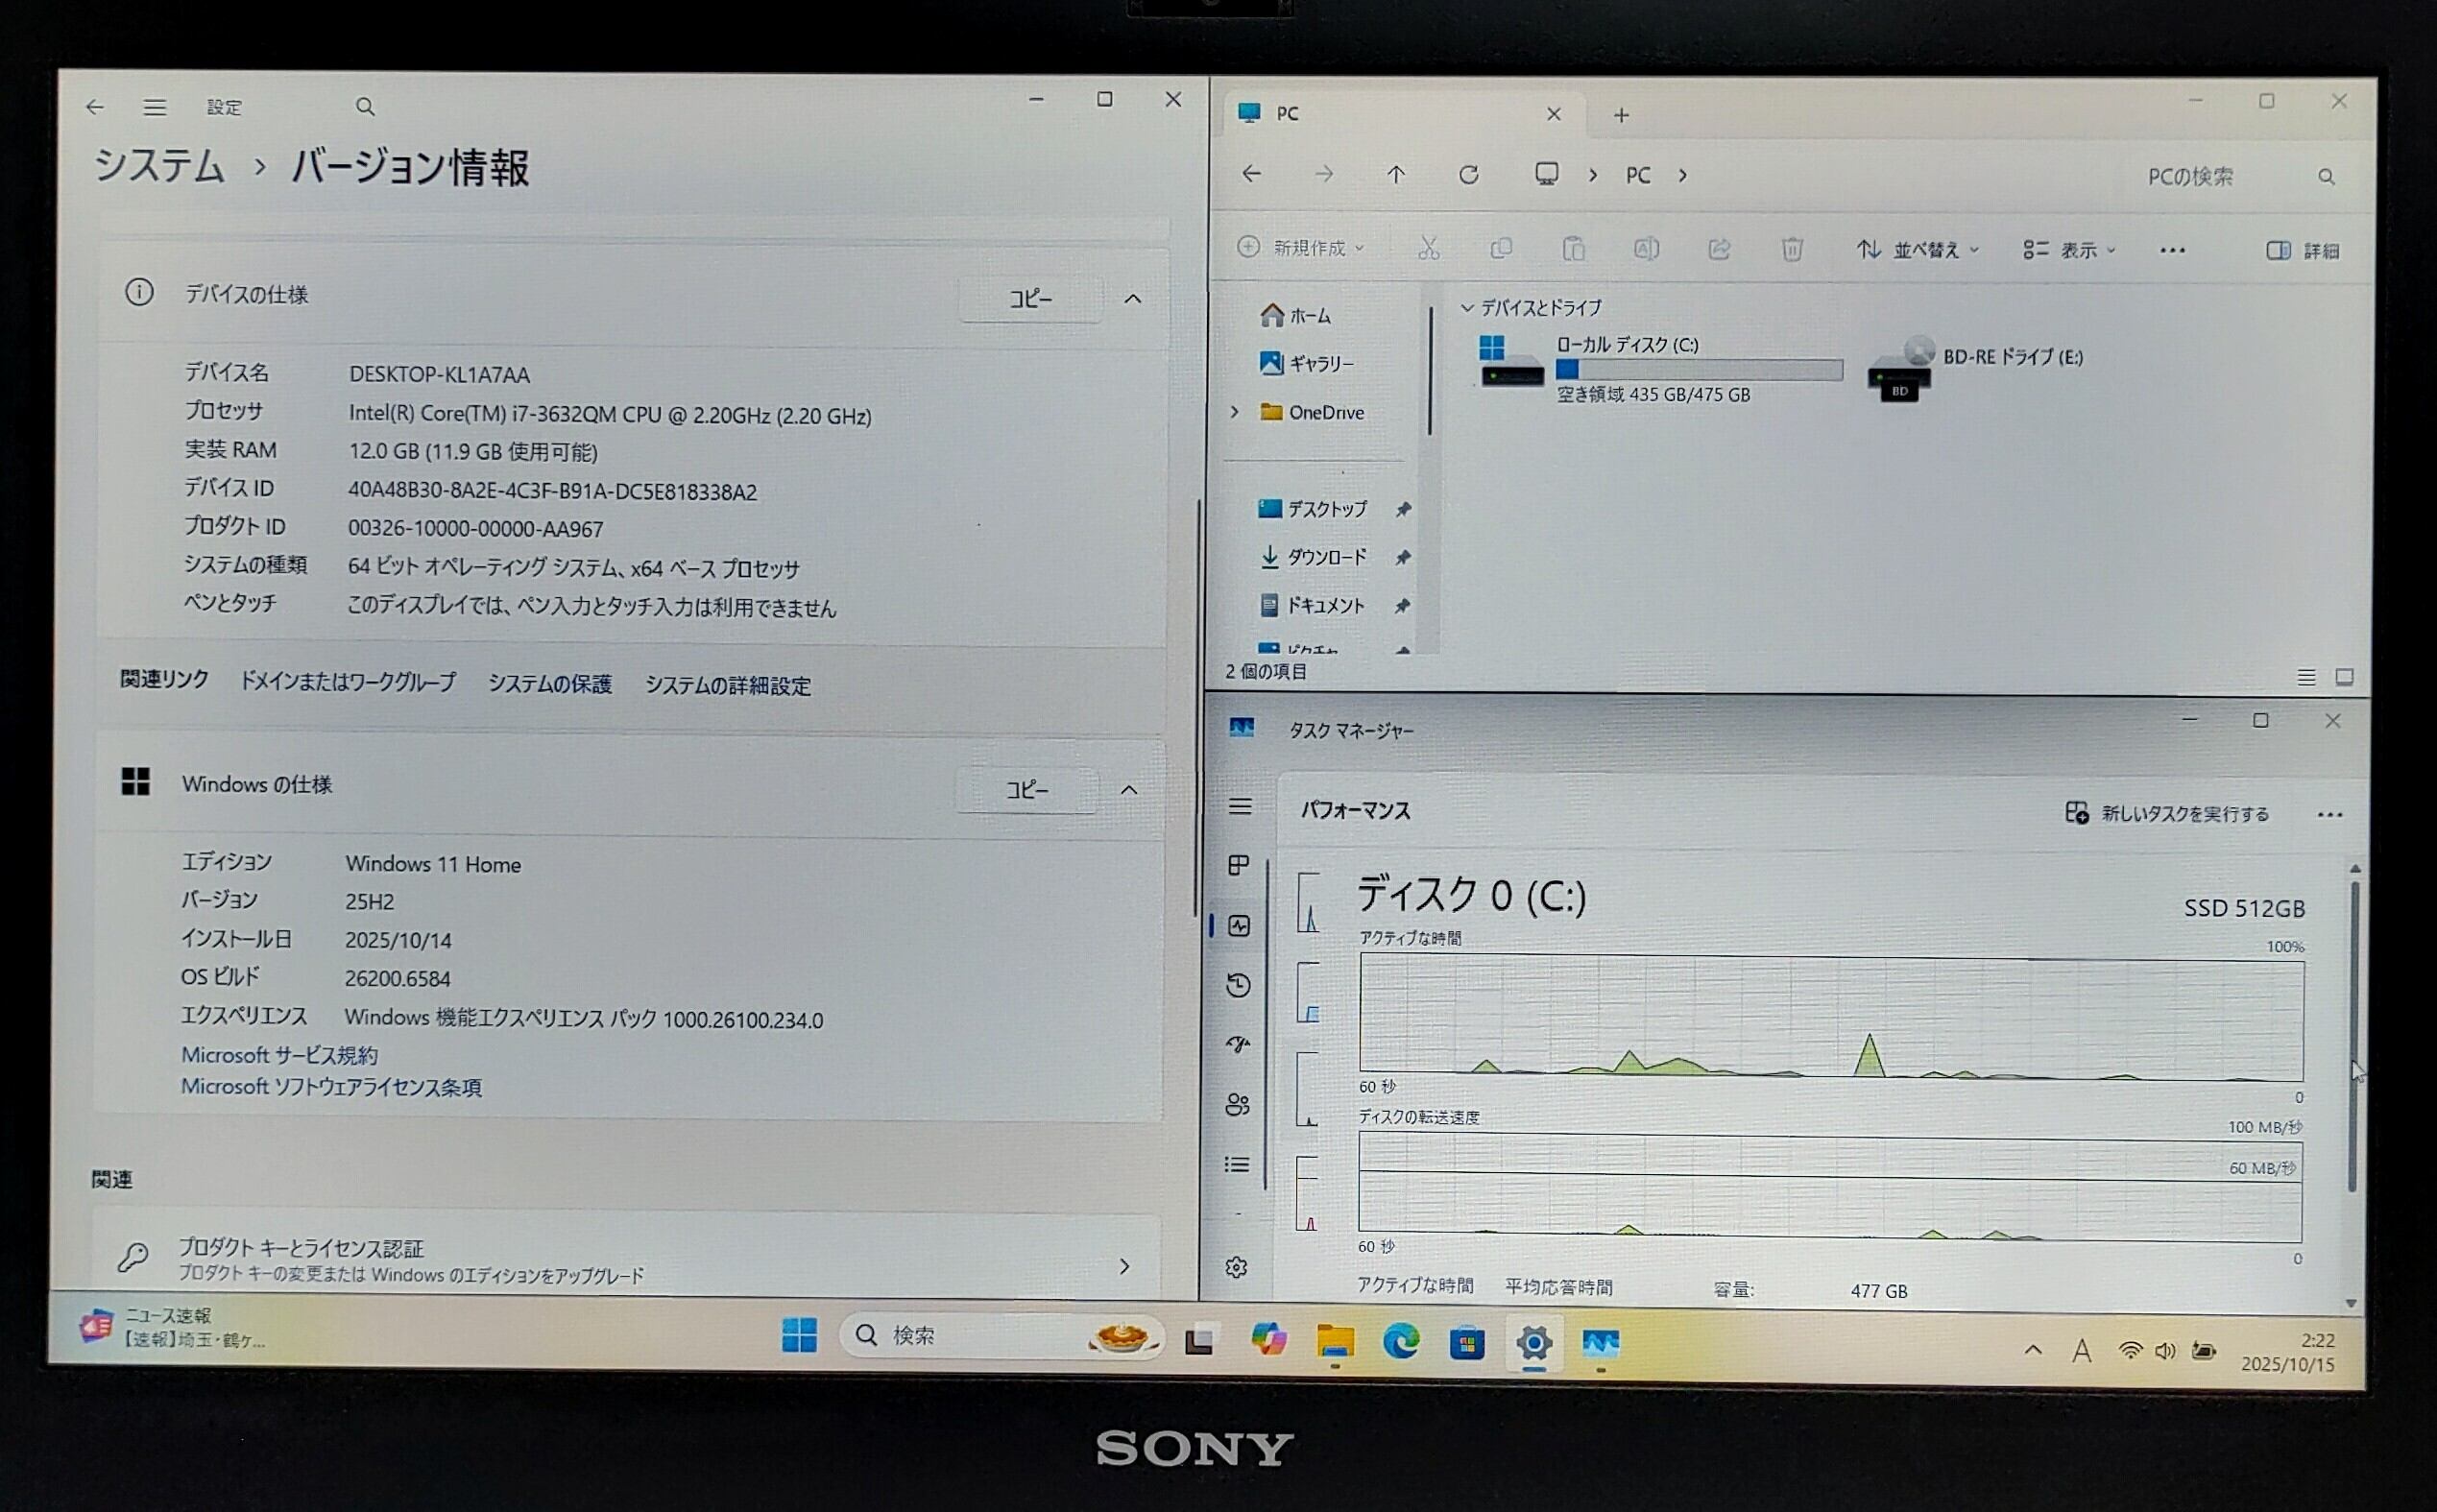Expand OneDrive in navigation pane
The height and width of the screenshot is (1512, 2437).
pyautogui.click(x=1234, y=412)
